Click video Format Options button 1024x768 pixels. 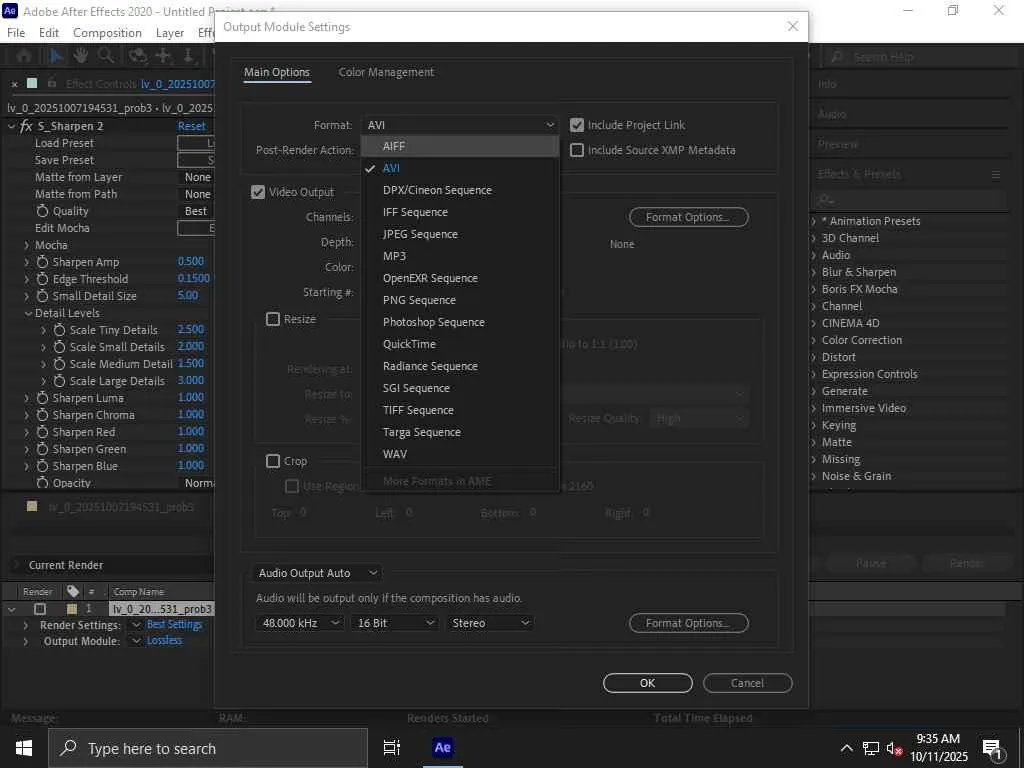click(x=688, y=217)
